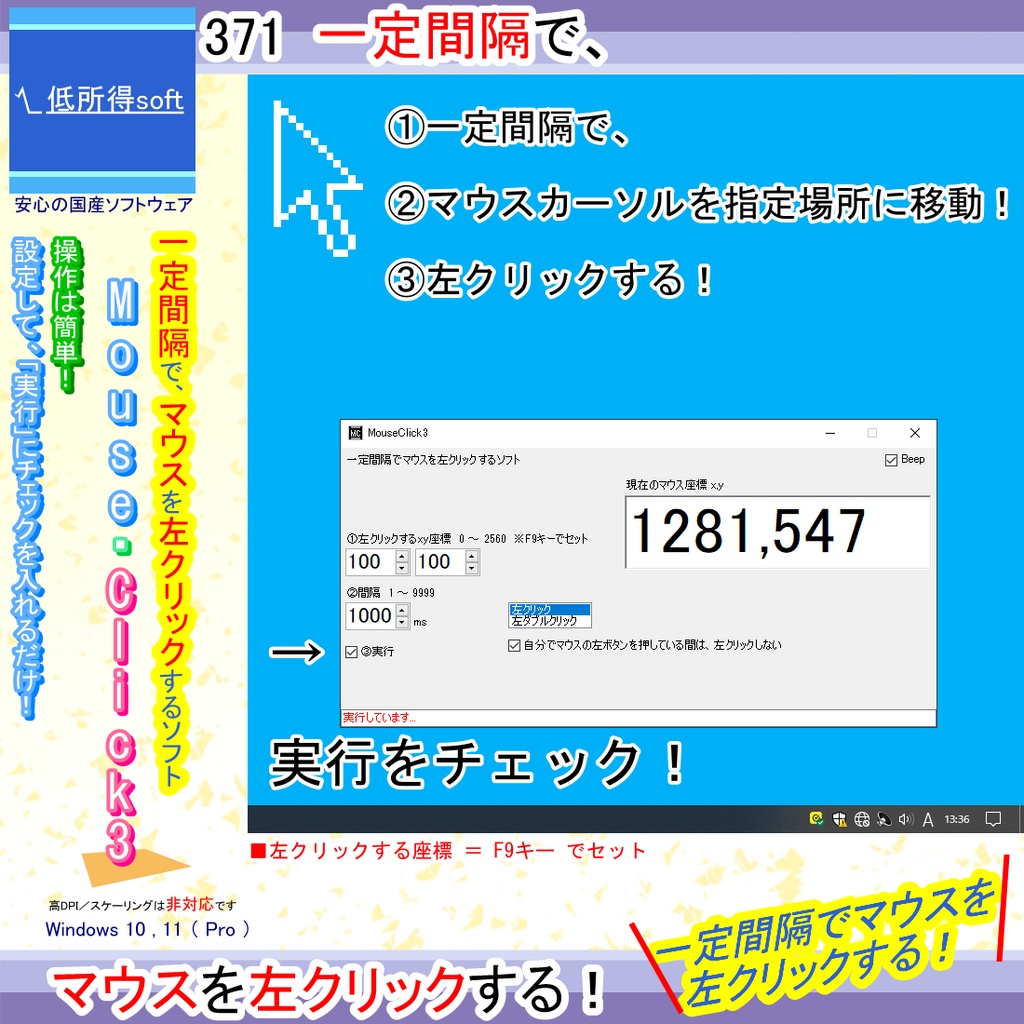Click the MouseClick3 icon in the title bar
Screen dimensions: 1024x1024
coord(355,433)
